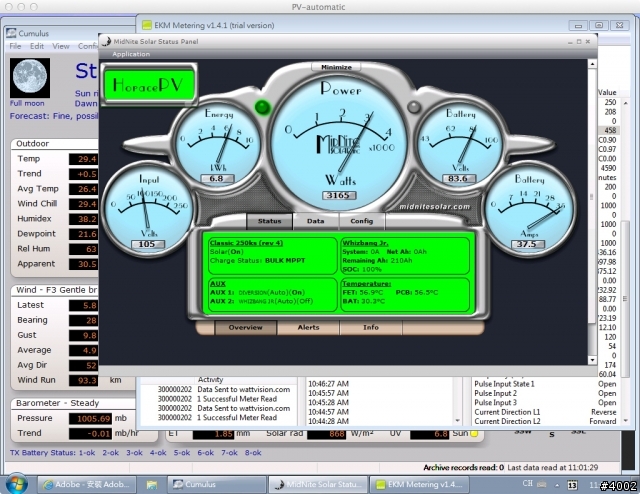The width and height of the screenshot is (640, 494).
Task: Click the Wind Run value 93.3
Action: pos(83,380)
